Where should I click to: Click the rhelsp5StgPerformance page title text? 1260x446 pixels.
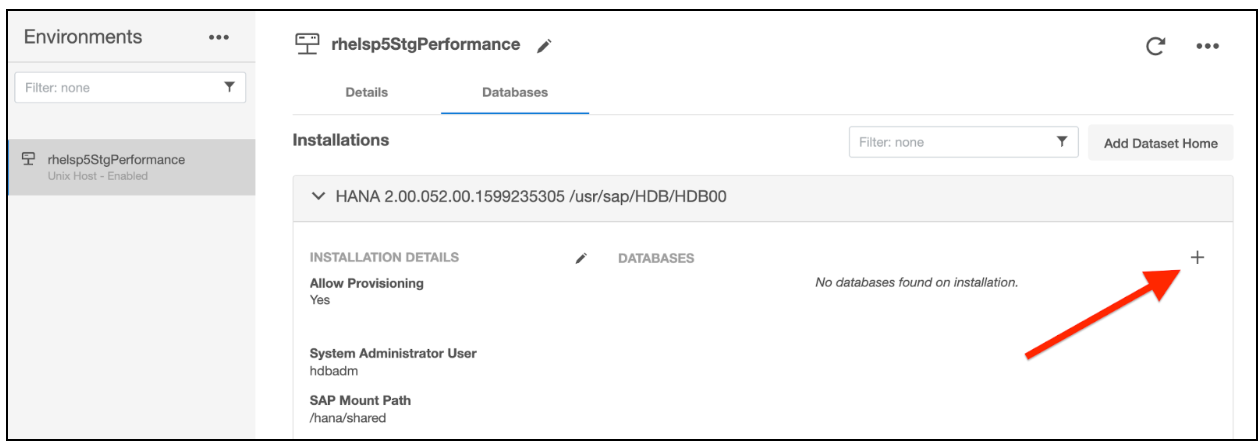[x=425, y=45]
